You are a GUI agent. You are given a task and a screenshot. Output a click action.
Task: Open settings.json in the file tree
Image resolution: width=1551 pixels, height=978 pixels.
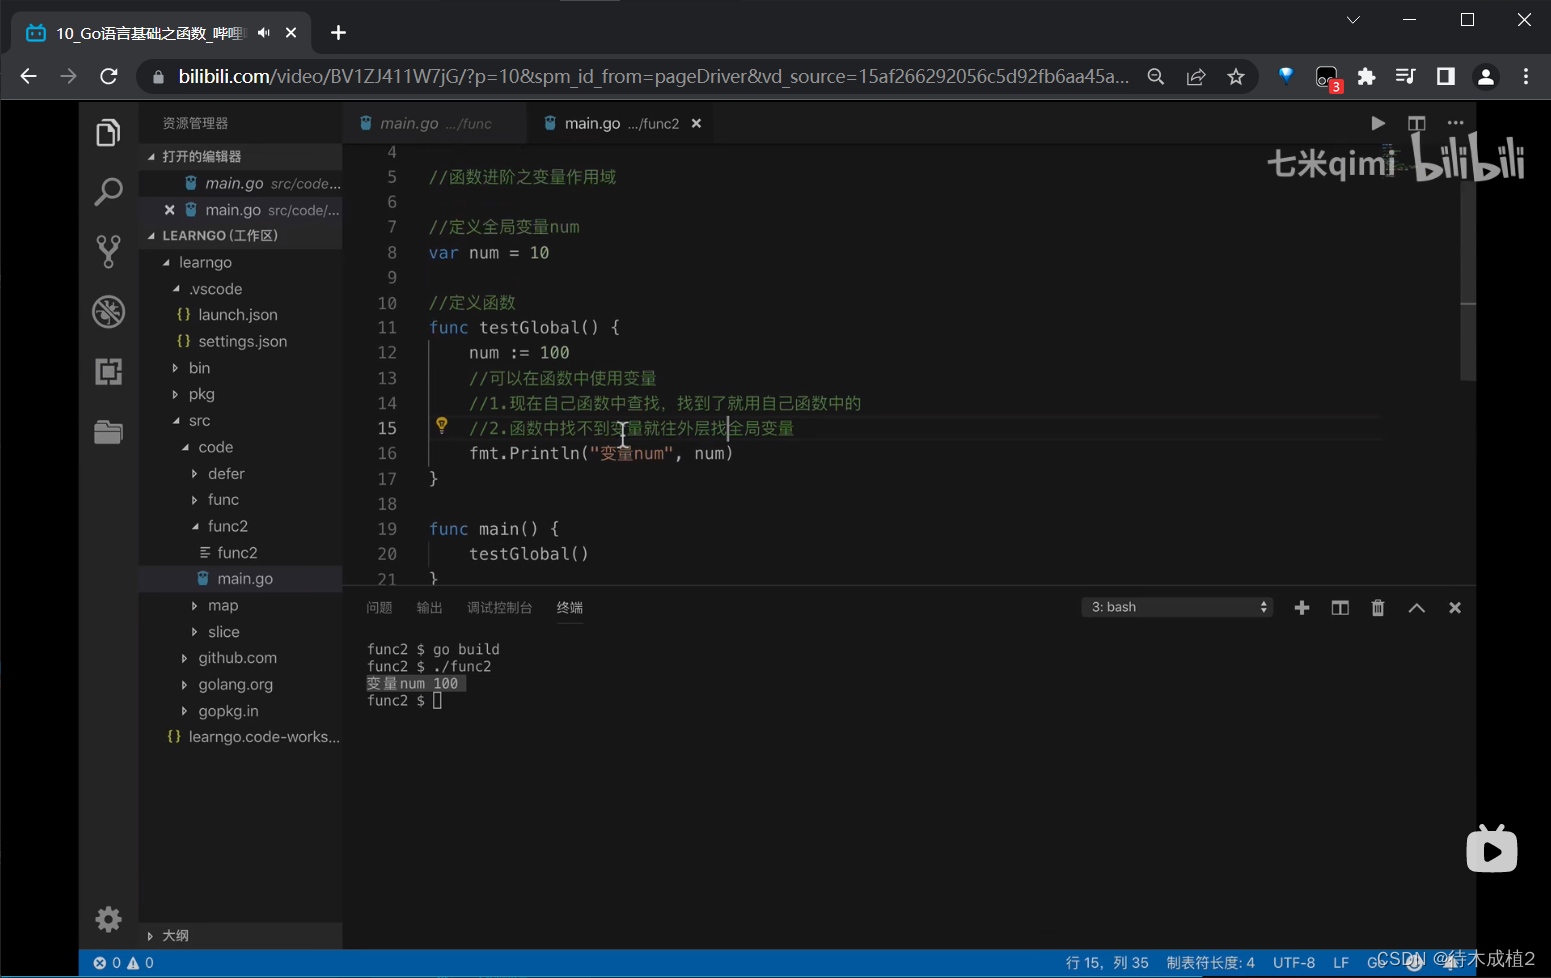(x=240, y=342)
